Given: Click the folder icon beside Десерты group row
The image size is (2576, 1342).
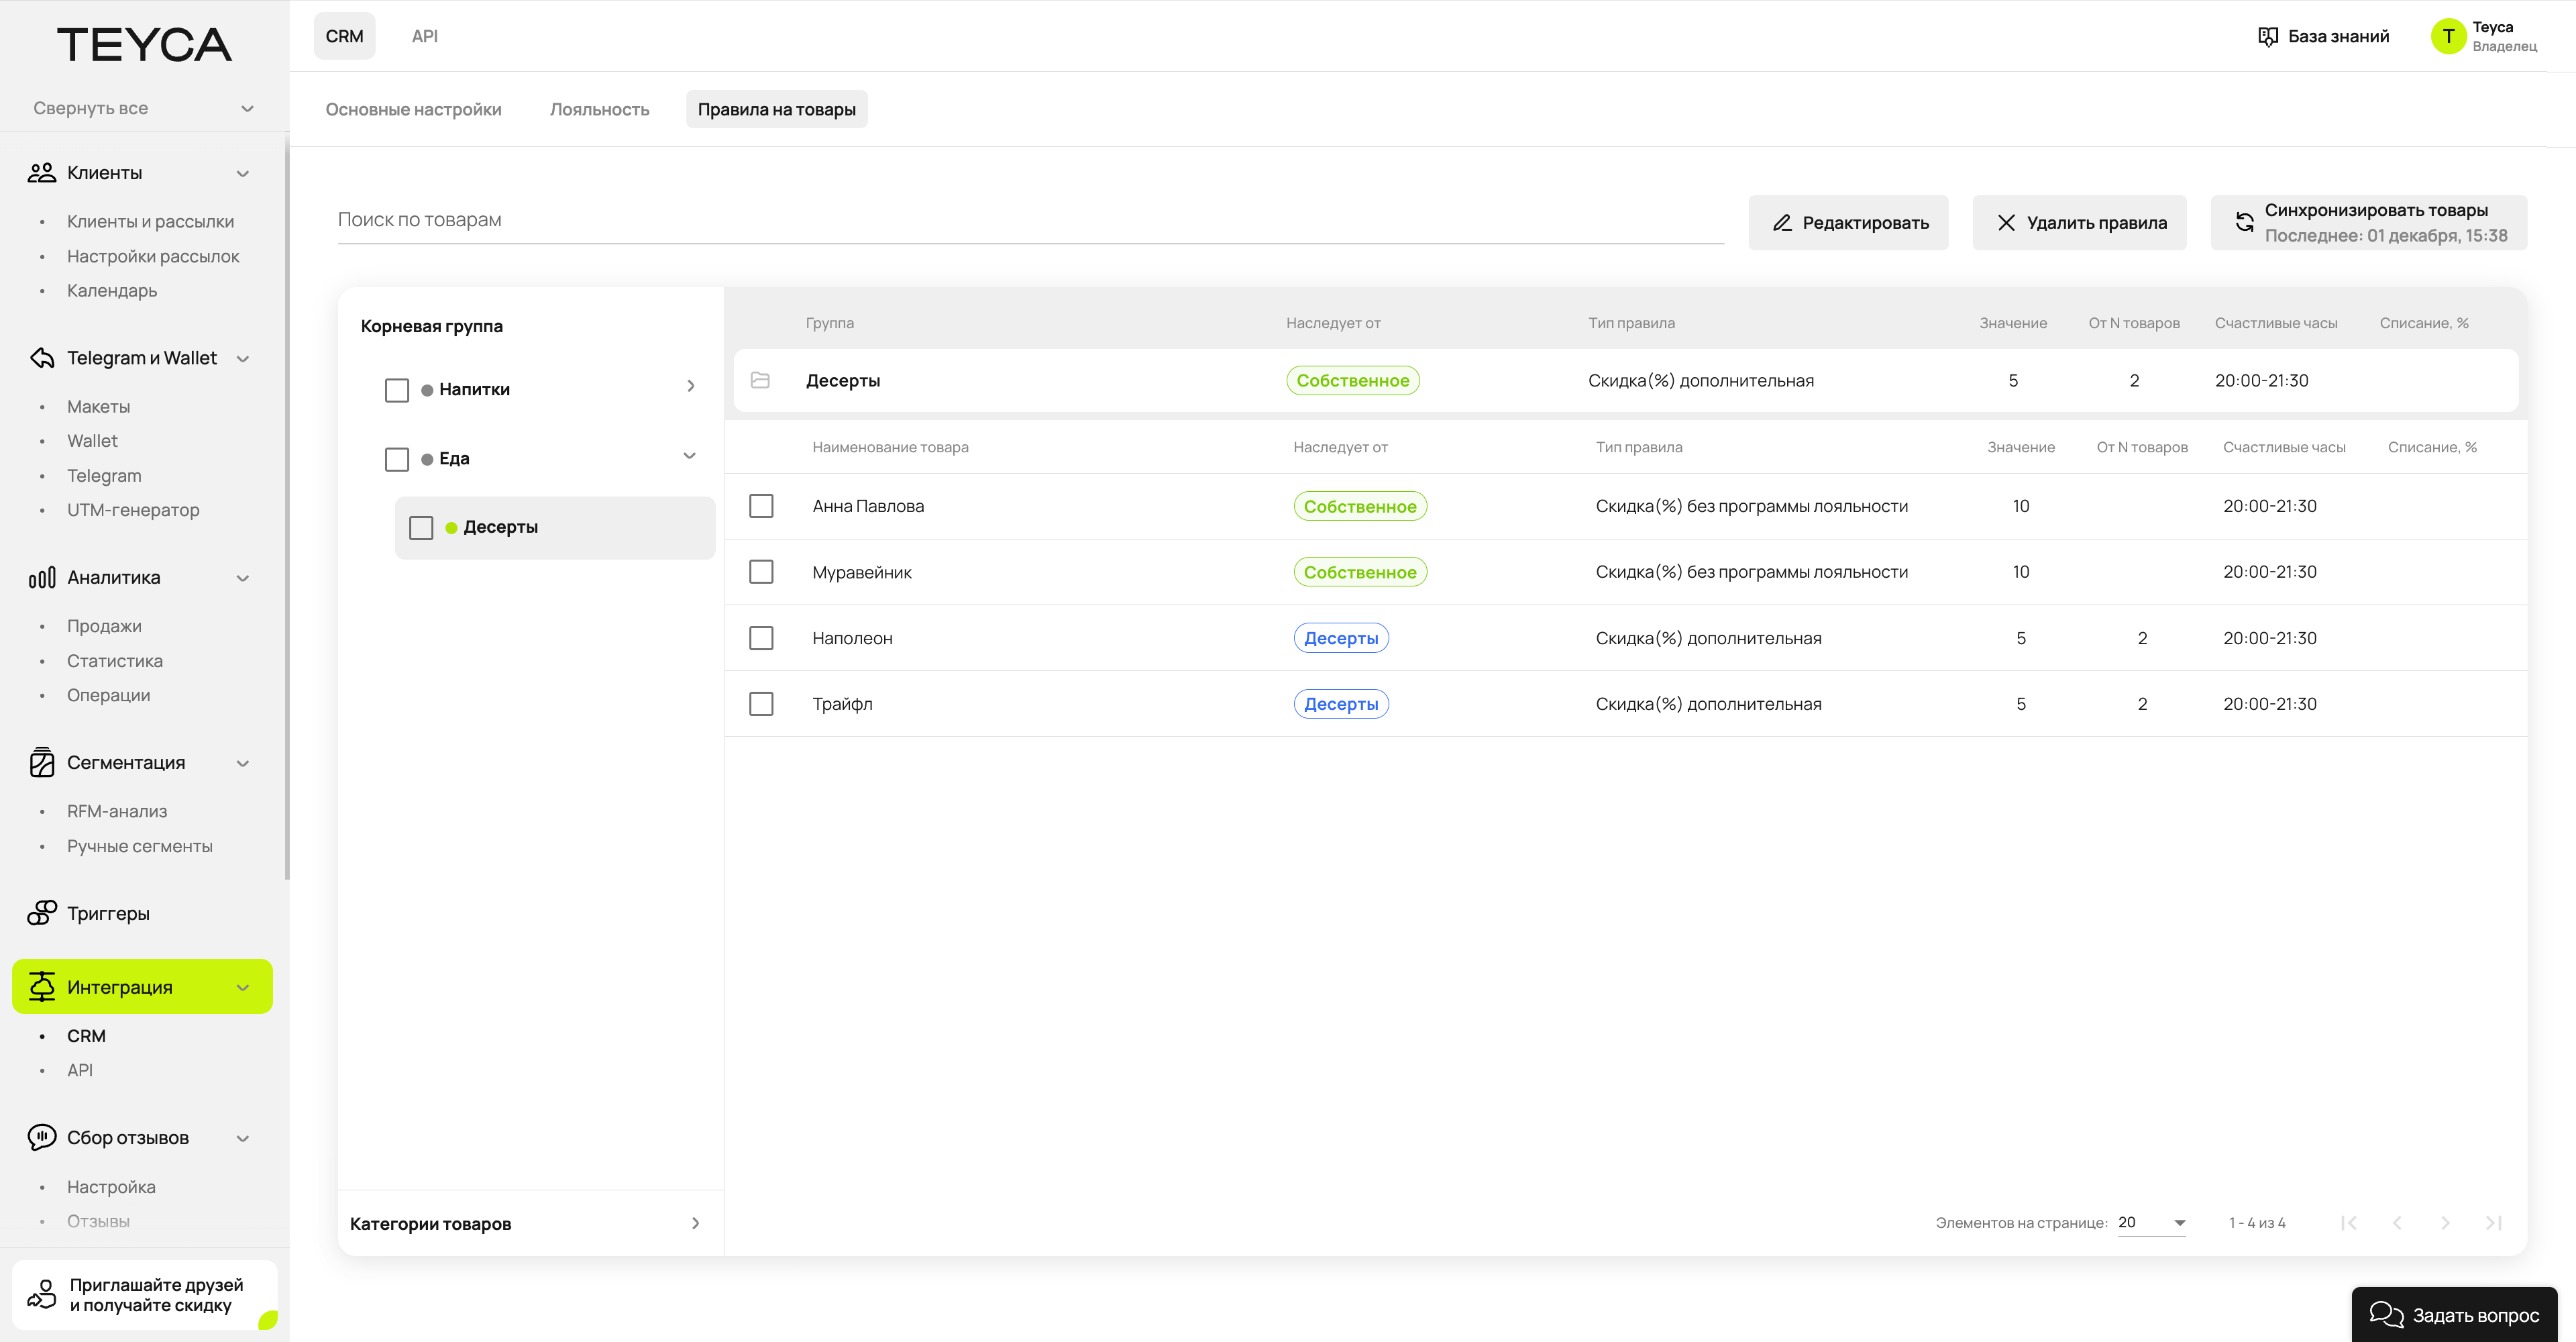Looking at the screenshot, I should point(760,380).
